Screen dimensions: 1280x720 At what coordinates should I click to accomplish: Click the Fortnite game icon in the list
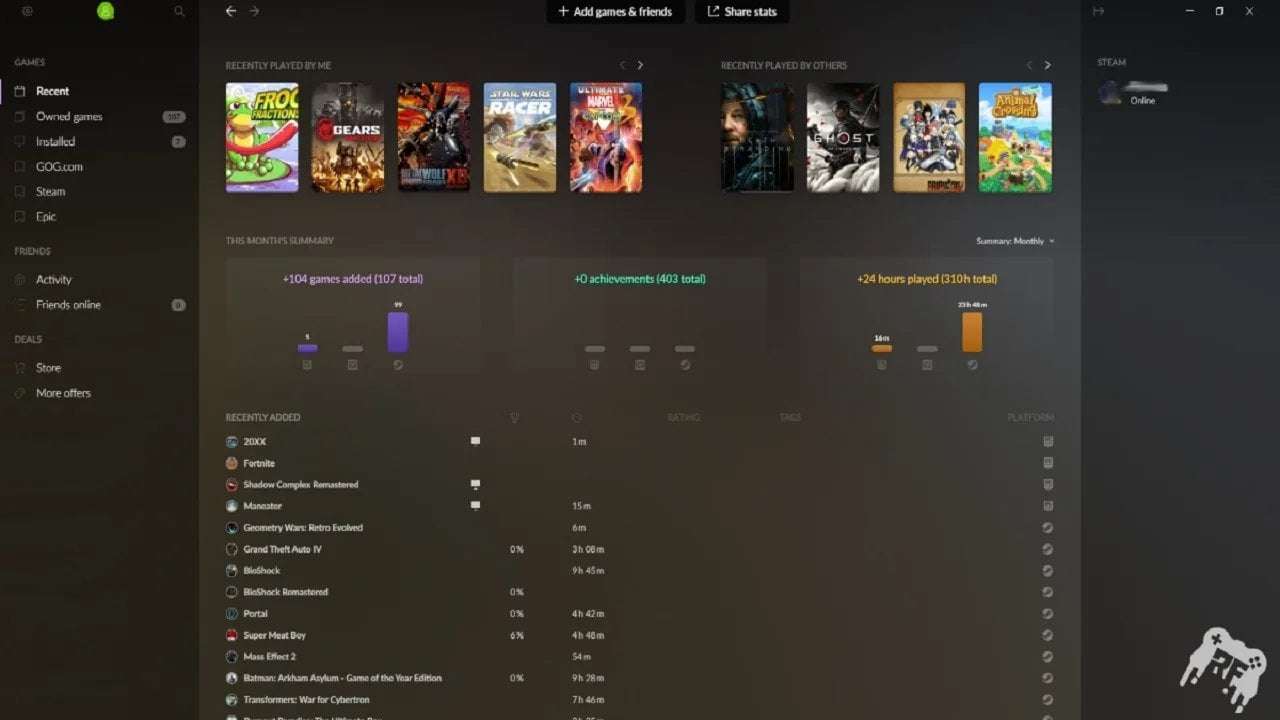tap(232, 463)
